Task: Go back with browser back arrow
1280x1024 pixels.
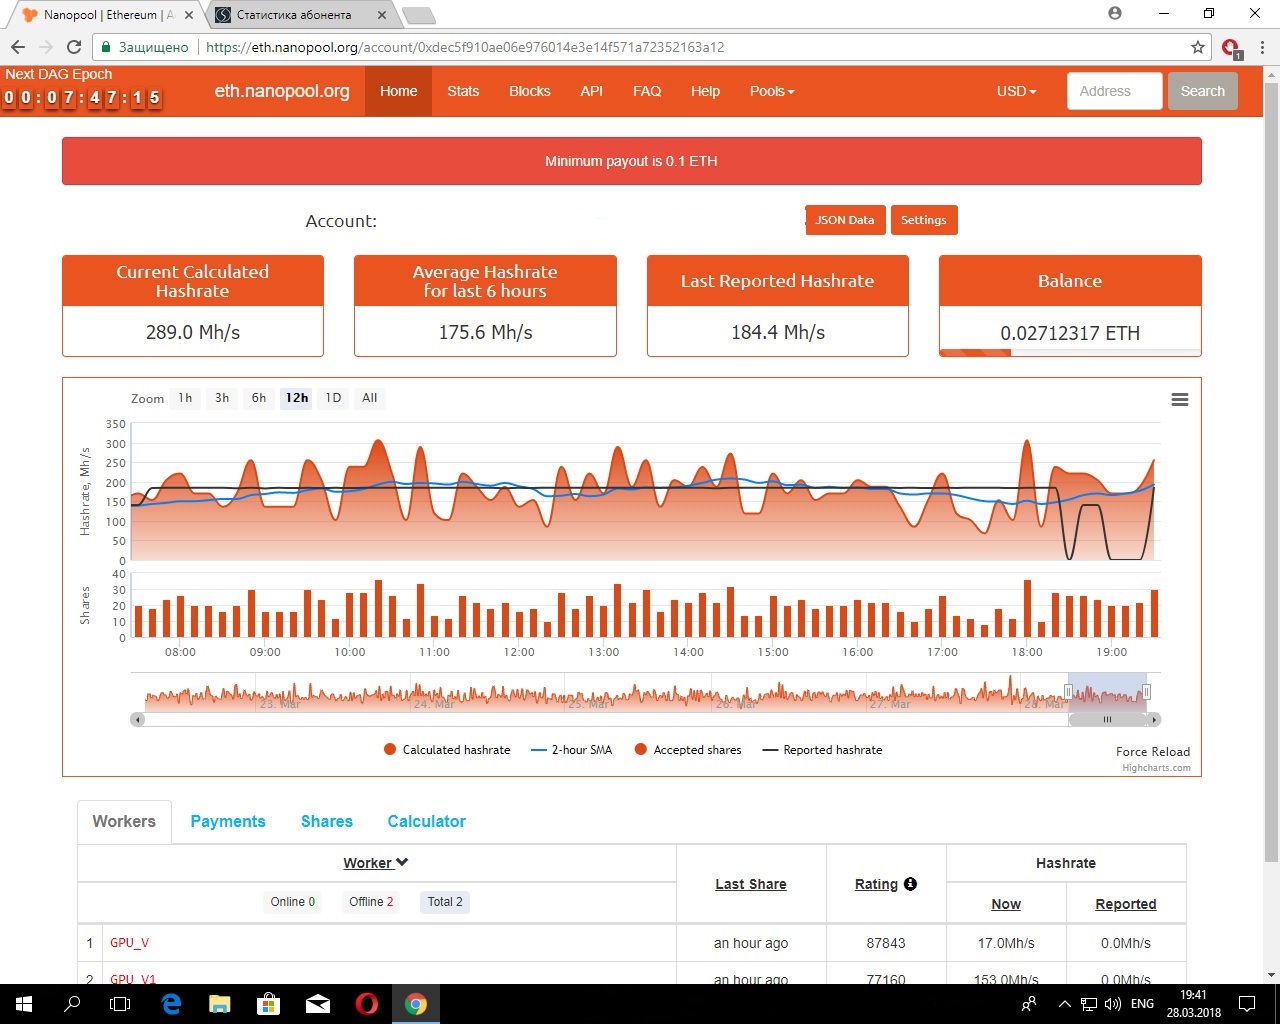Action: click(18, 47)
